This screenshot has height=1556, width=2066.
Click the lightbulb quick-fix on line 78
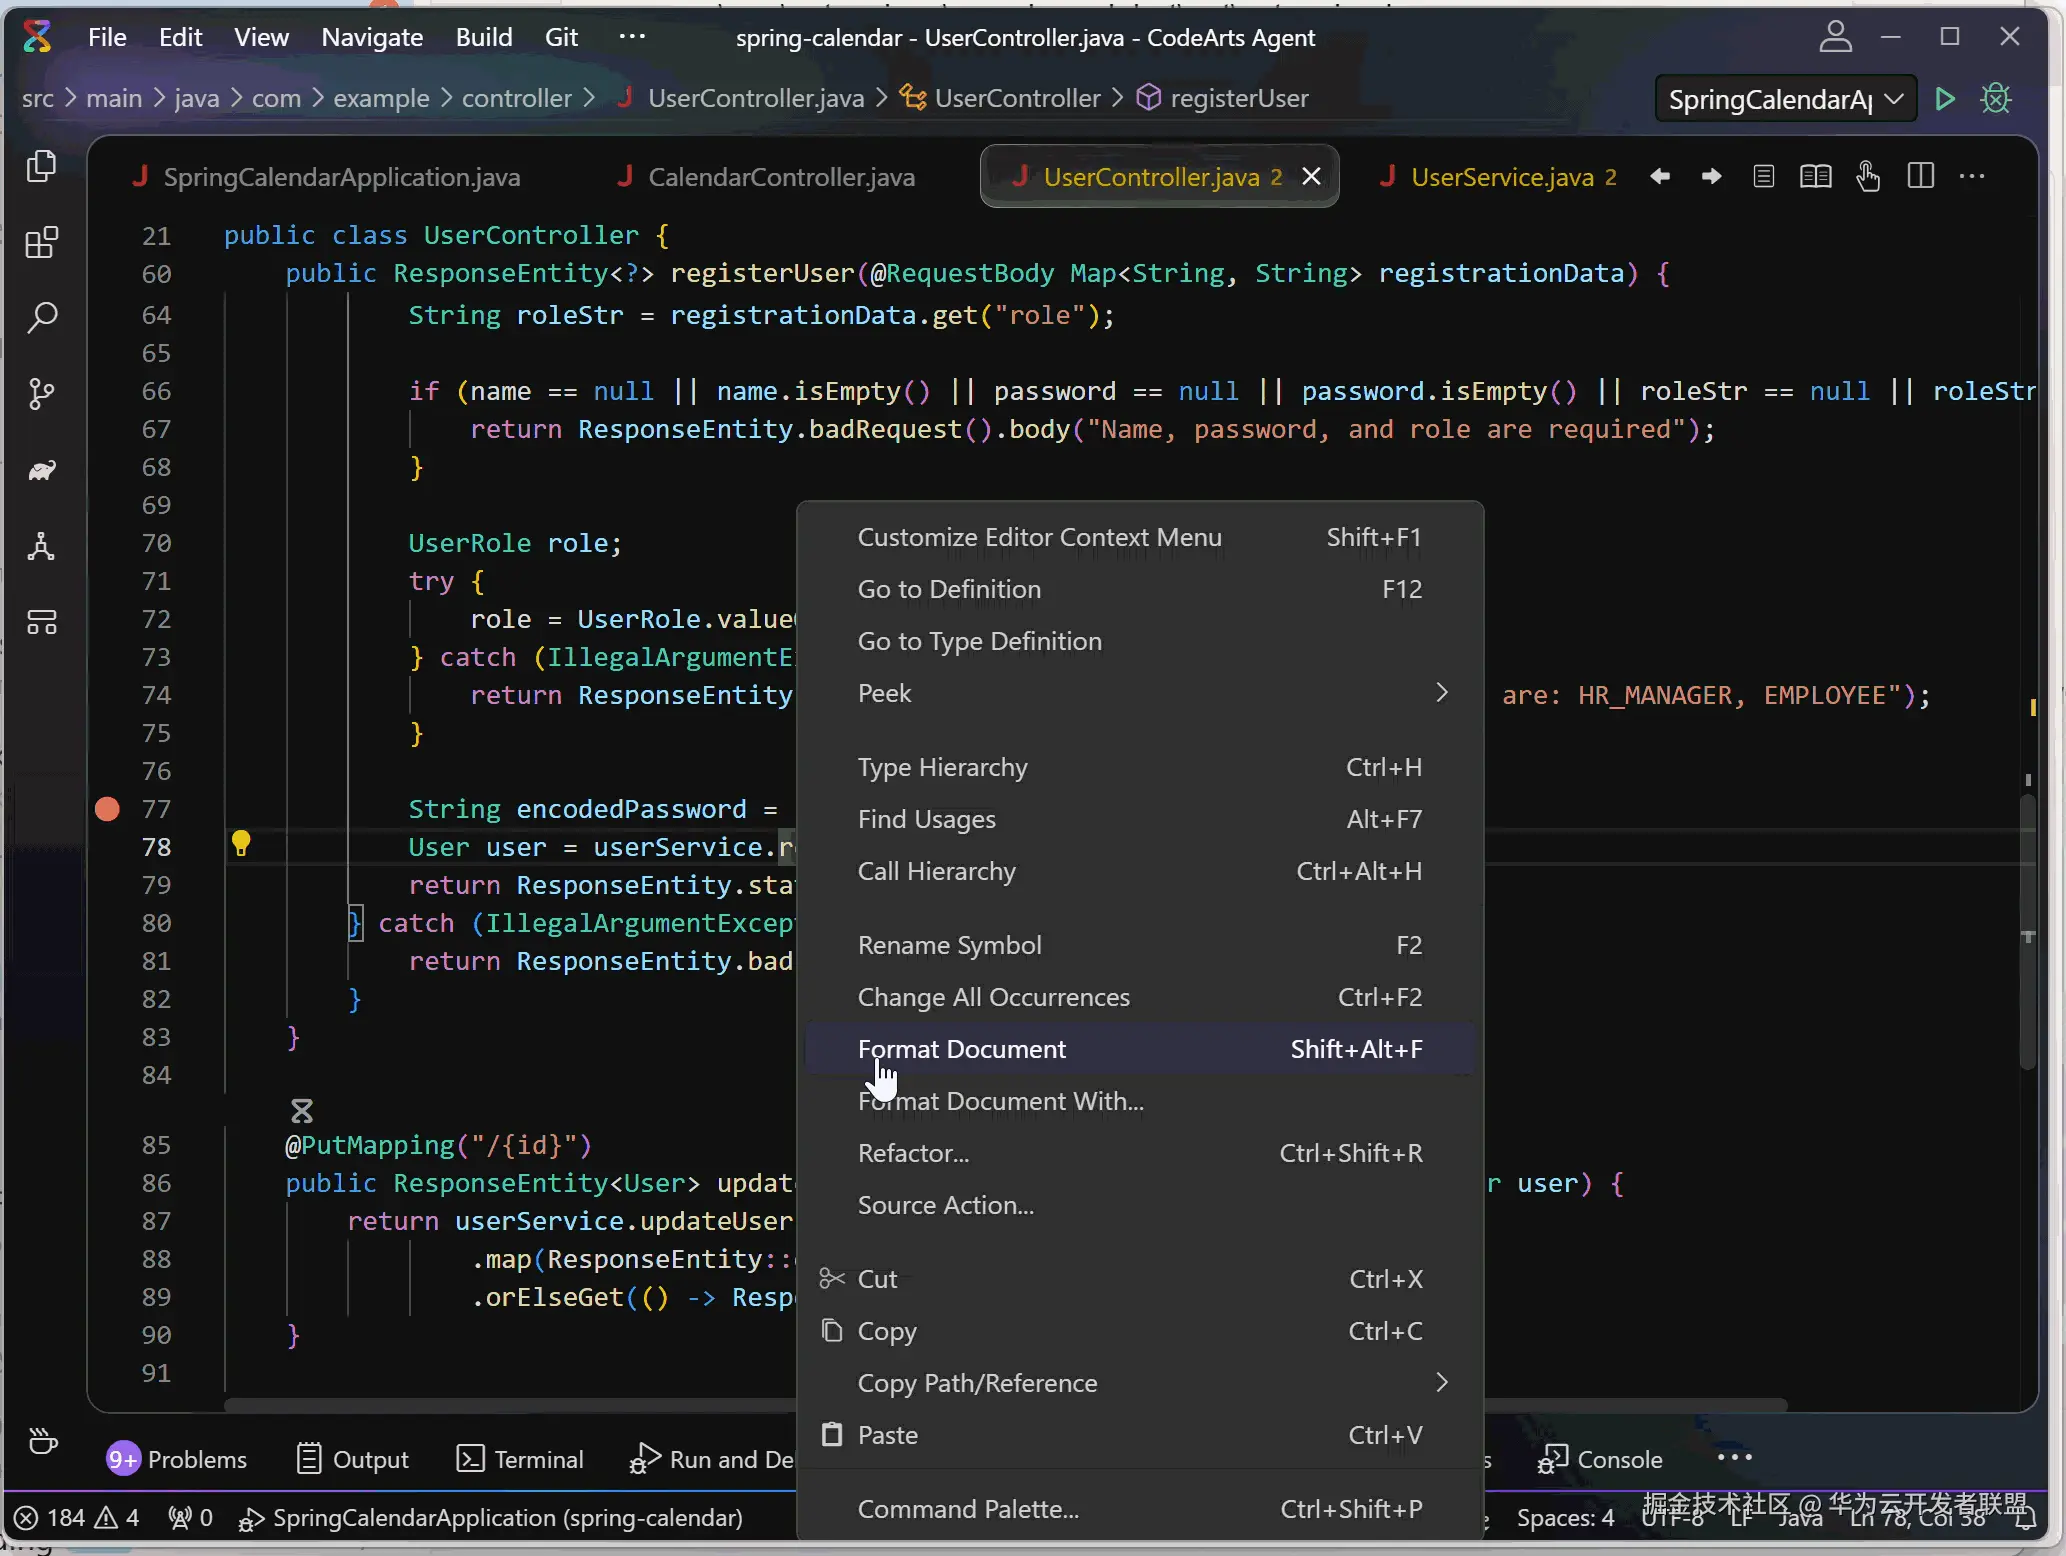click(x=241, y=844)
